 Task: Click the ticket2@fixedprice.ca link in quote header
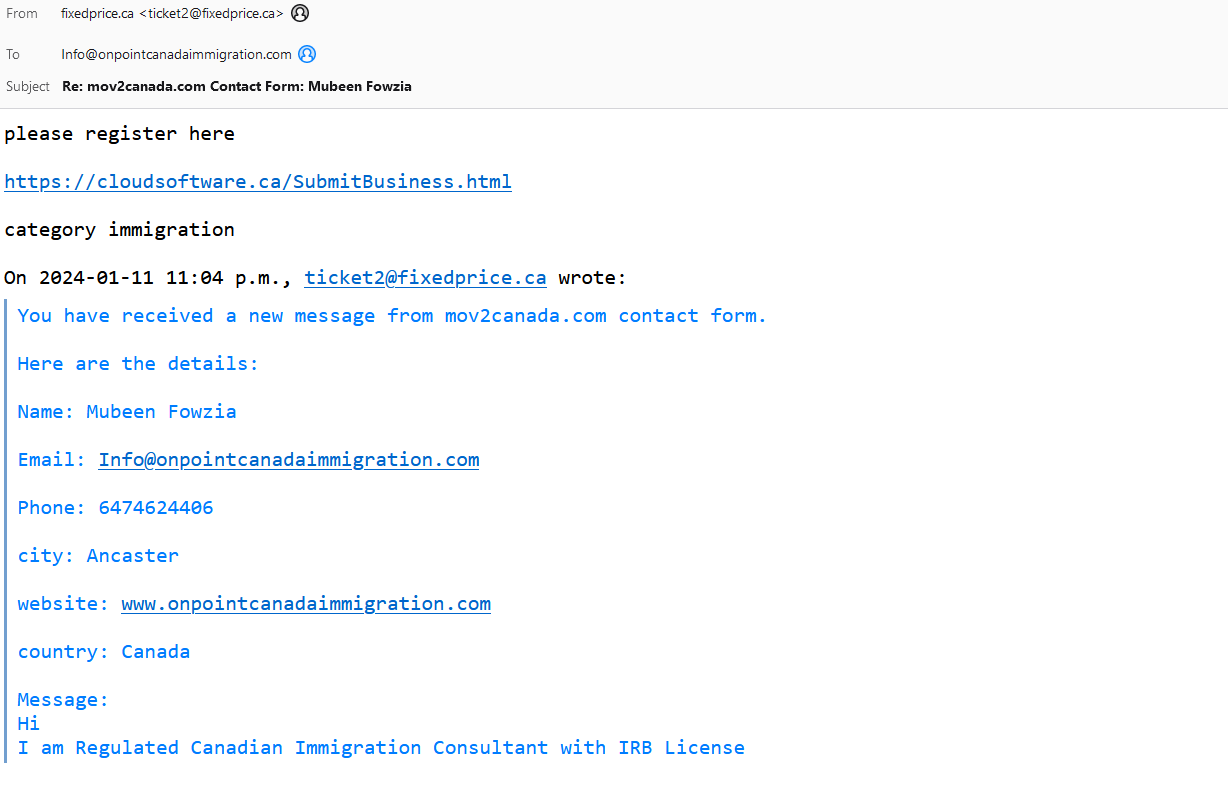coord(425,278)
